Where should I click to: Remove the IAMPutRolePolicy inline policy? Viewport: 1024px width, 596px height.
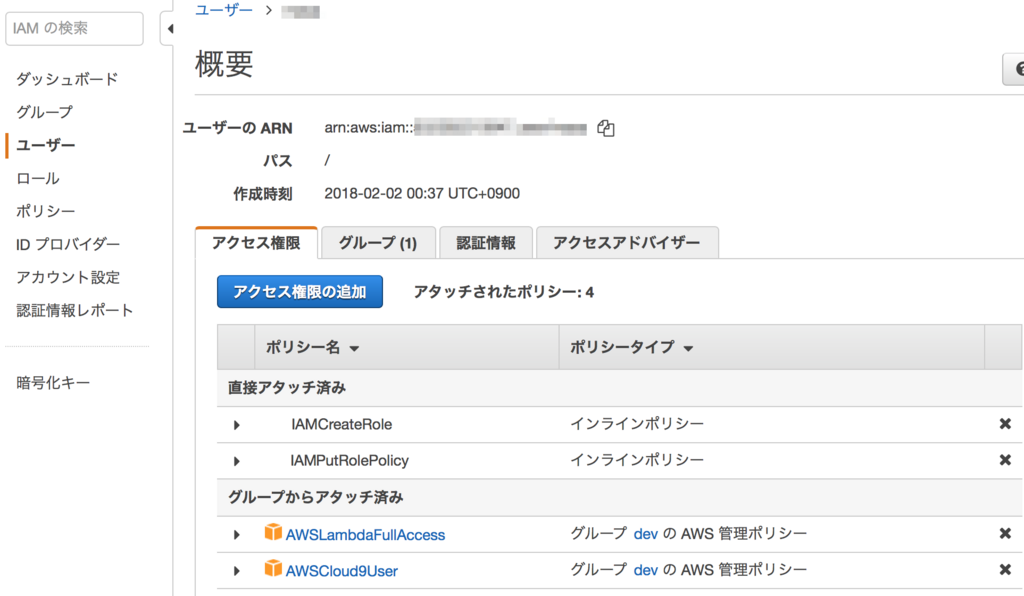click(x=1004, y=460)
